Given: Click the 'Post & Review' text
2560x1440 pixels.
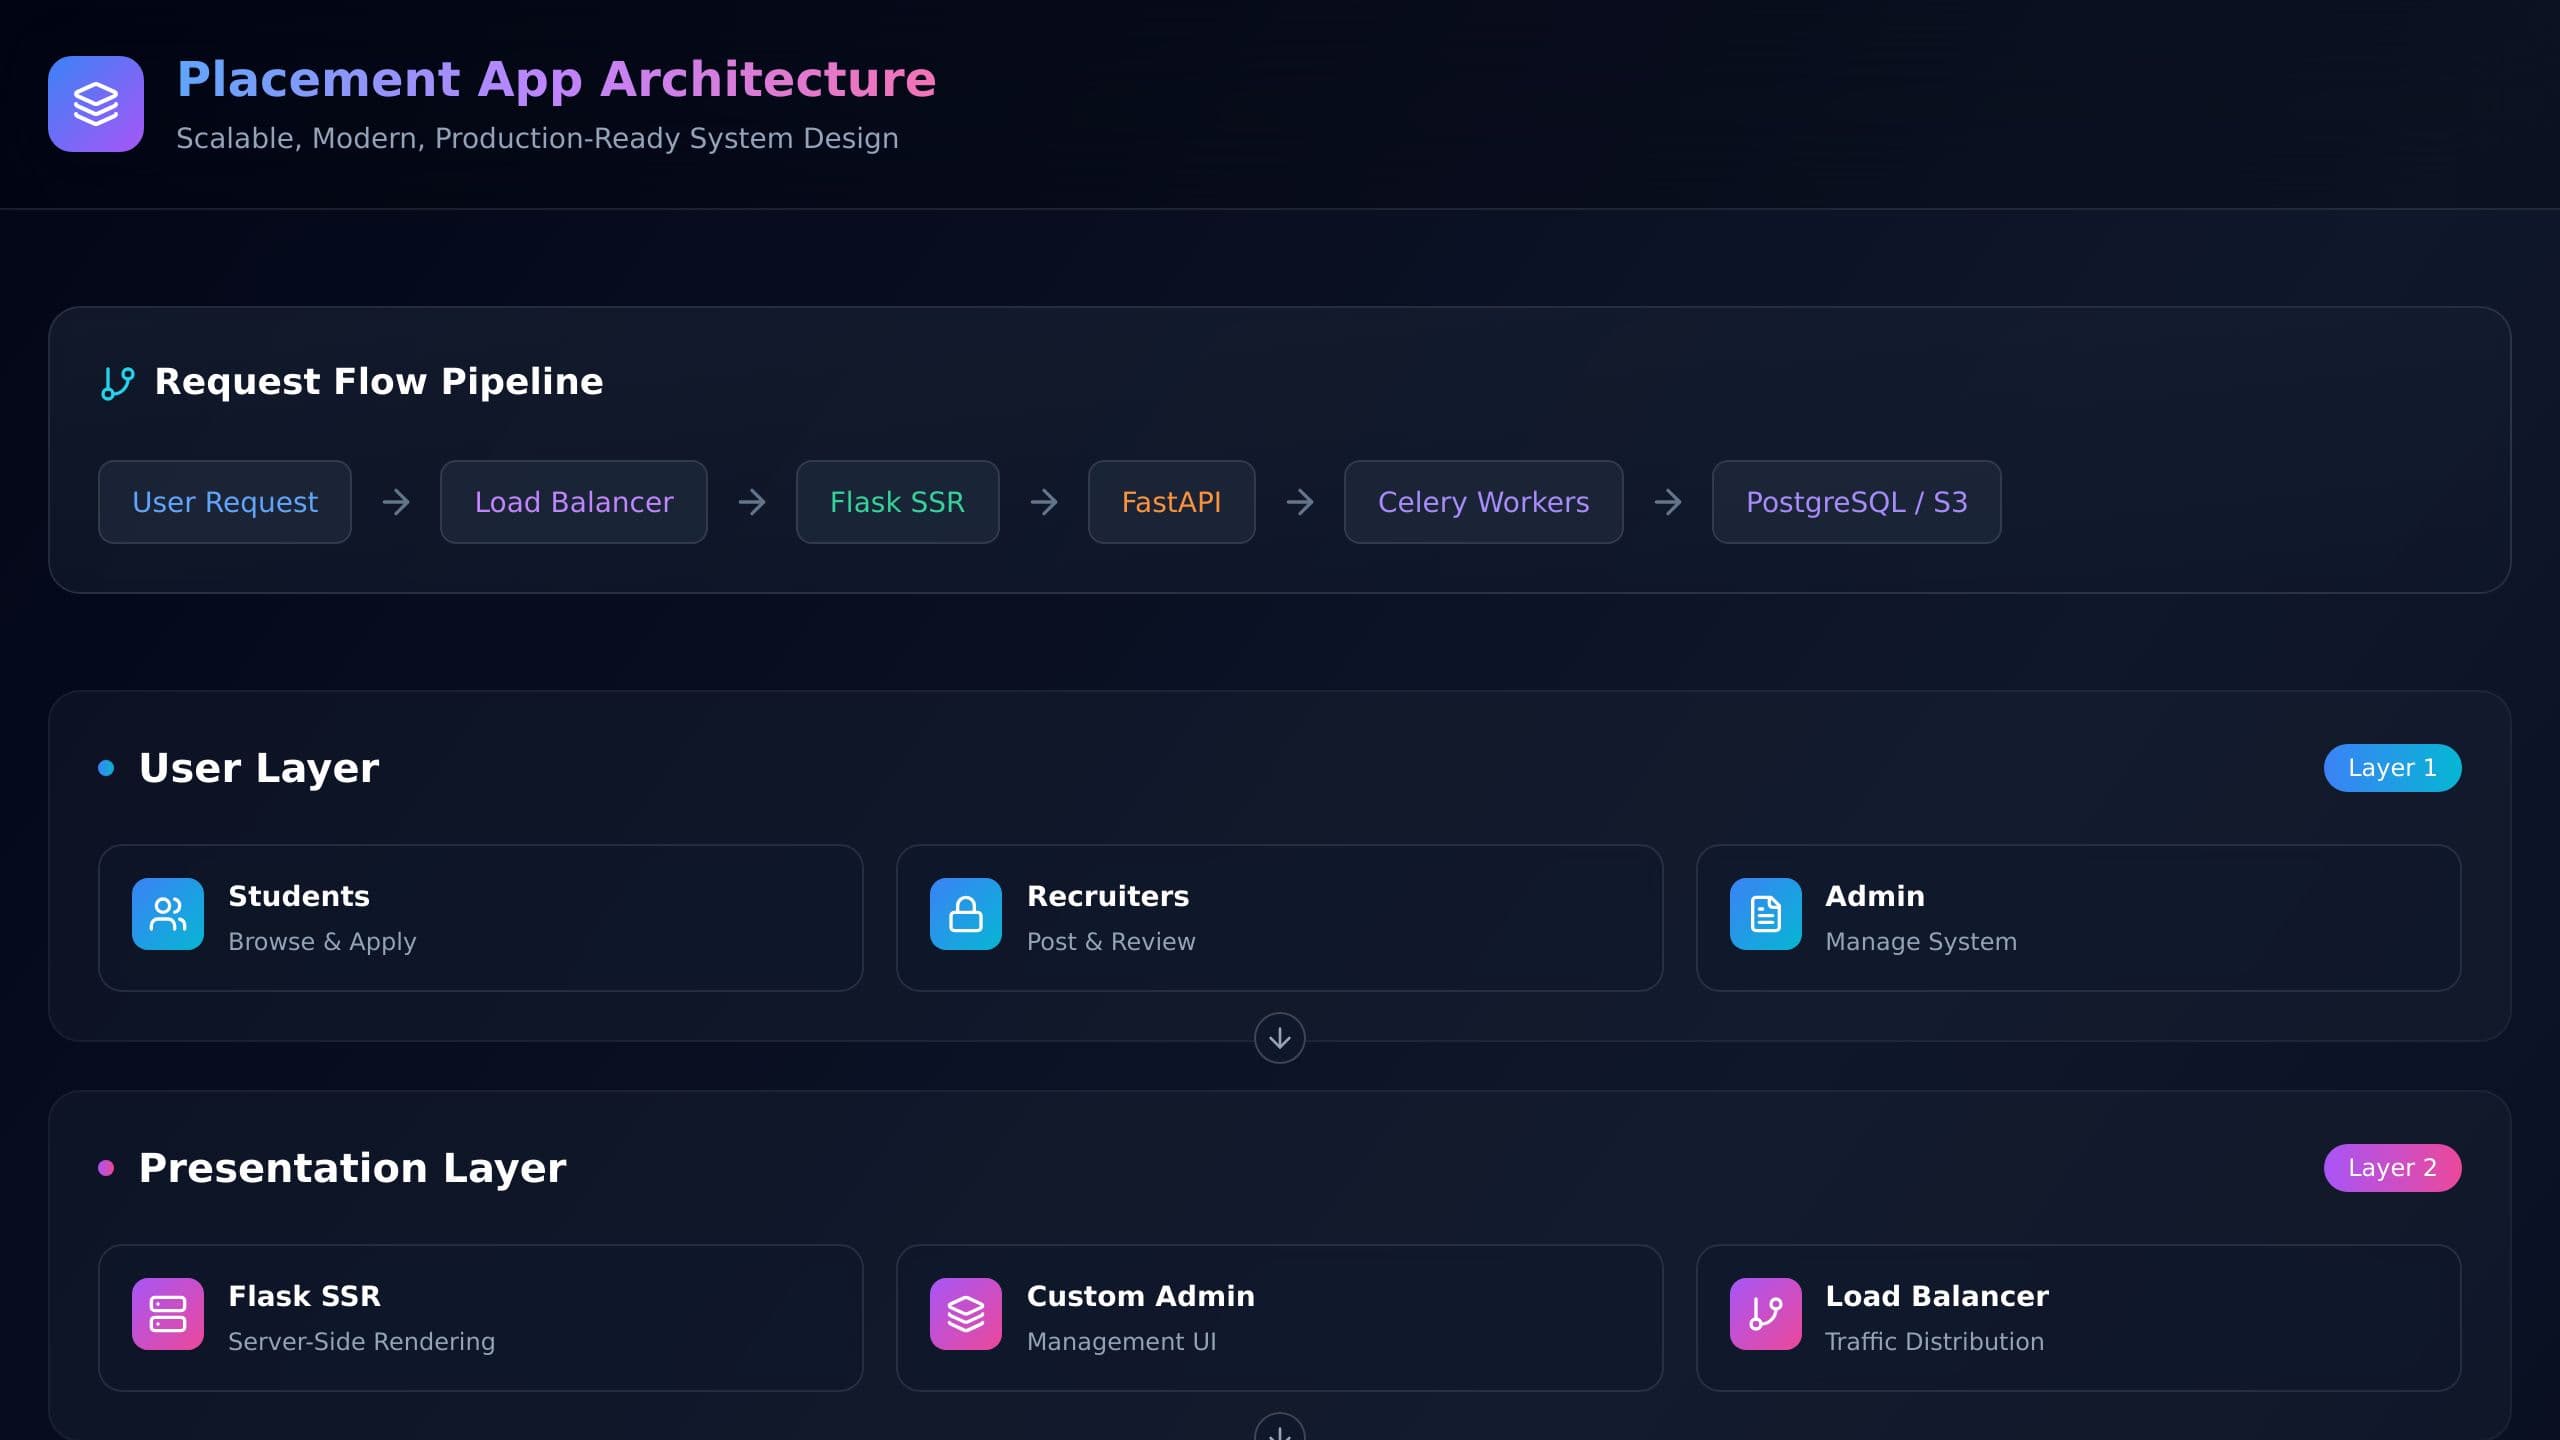Looking at the screenshot, I should coord(1111,942).
